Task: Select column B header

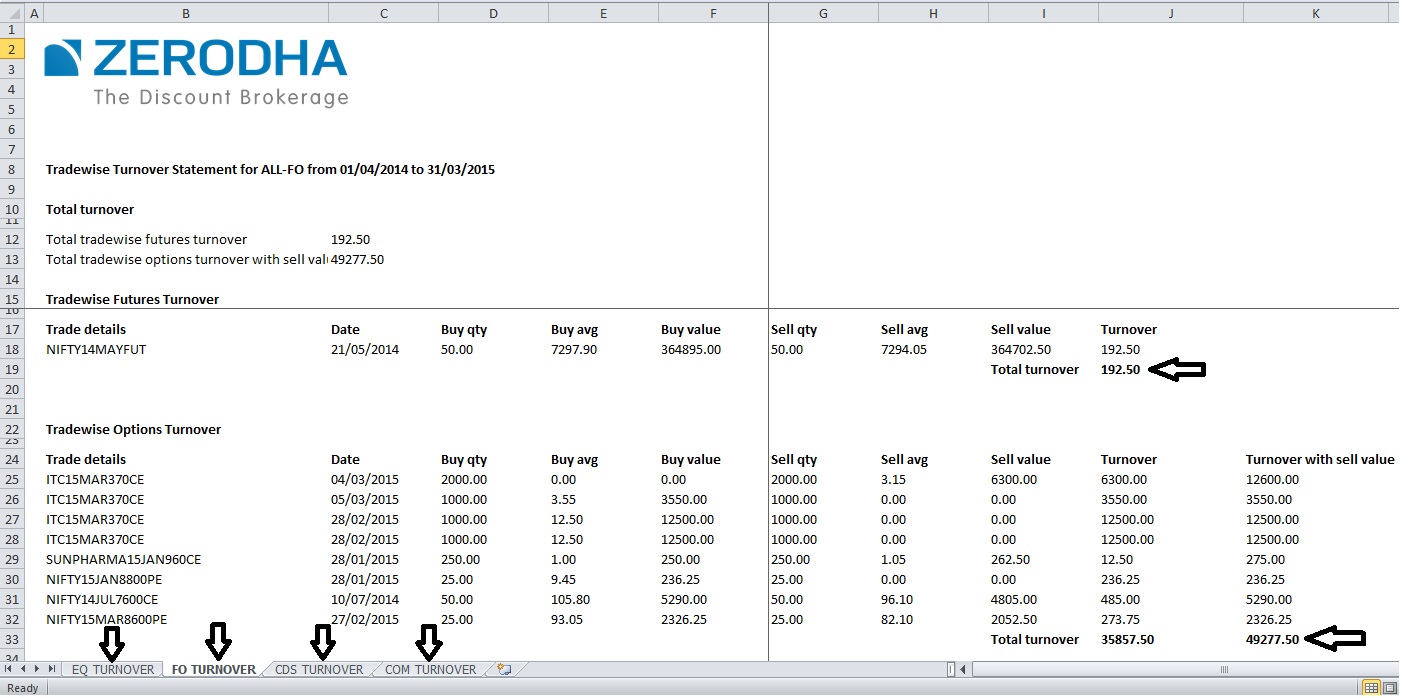Action: coord(186,12)
